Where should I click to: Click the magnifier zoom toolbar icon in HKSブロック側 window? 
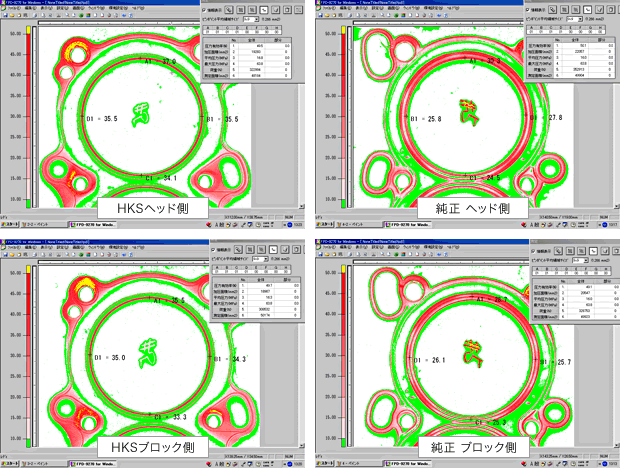click(x=68, y=255)
